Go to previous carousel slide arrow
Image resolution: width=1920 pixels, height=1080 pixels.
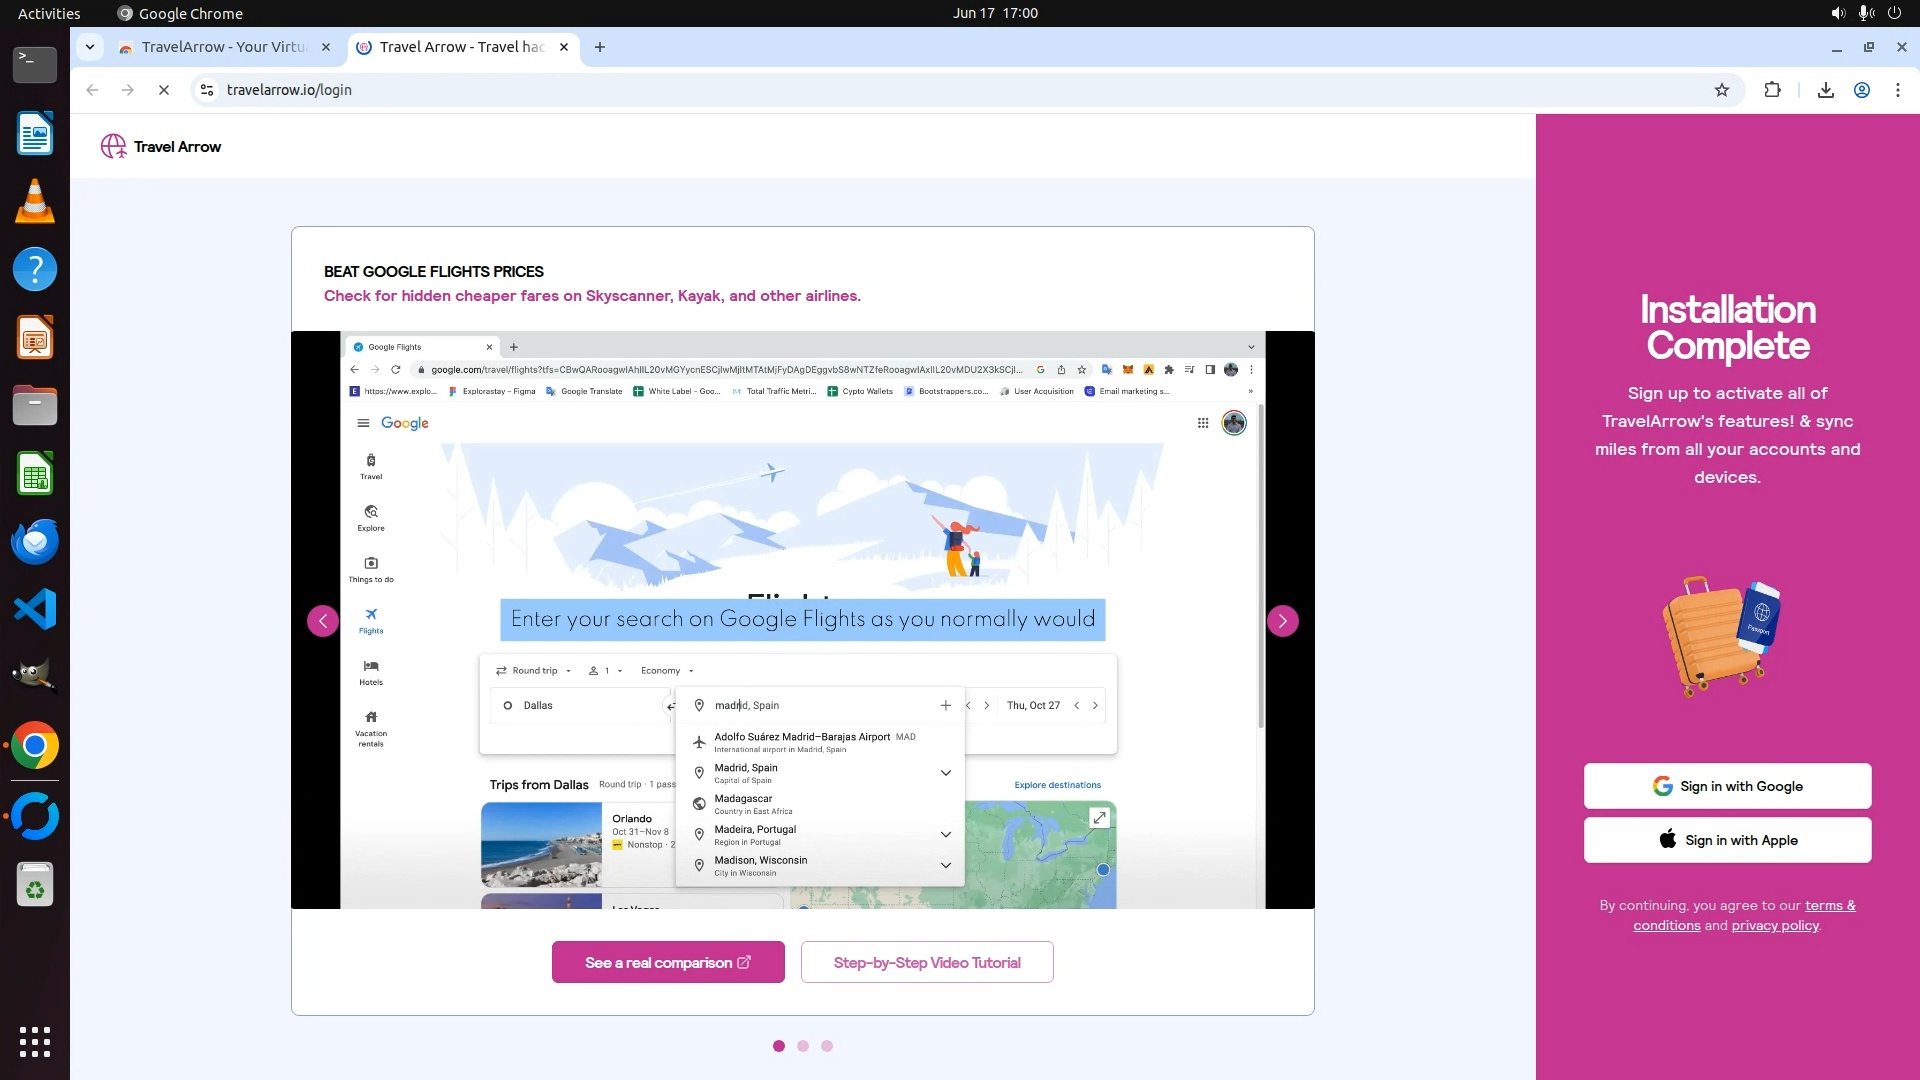(x=322, y=621)
